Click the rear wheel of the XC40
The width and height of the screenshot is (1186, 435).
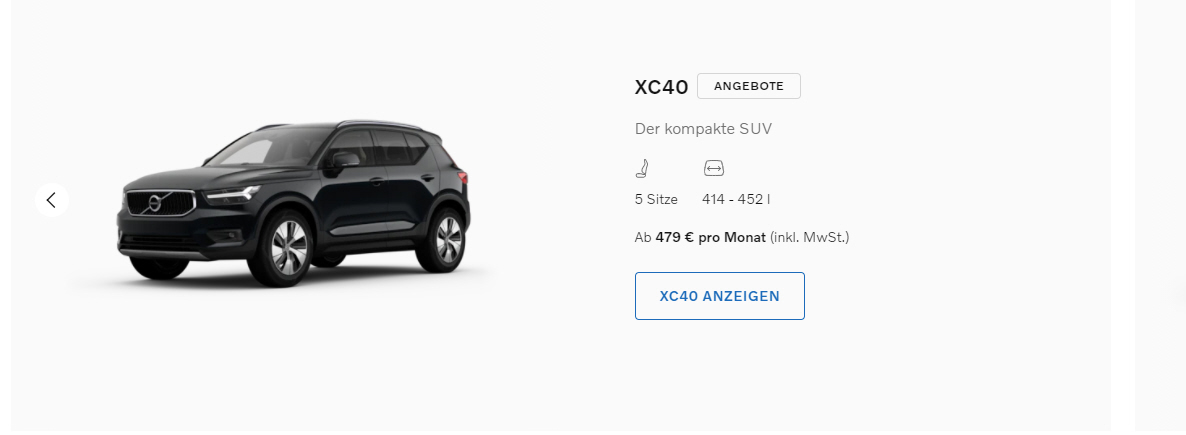pos(446,239)
